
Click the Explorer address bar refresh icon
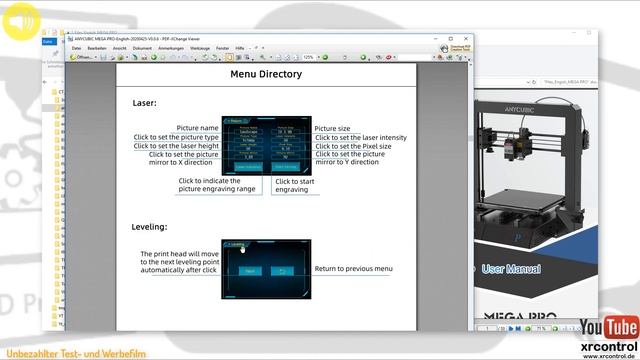534,82
